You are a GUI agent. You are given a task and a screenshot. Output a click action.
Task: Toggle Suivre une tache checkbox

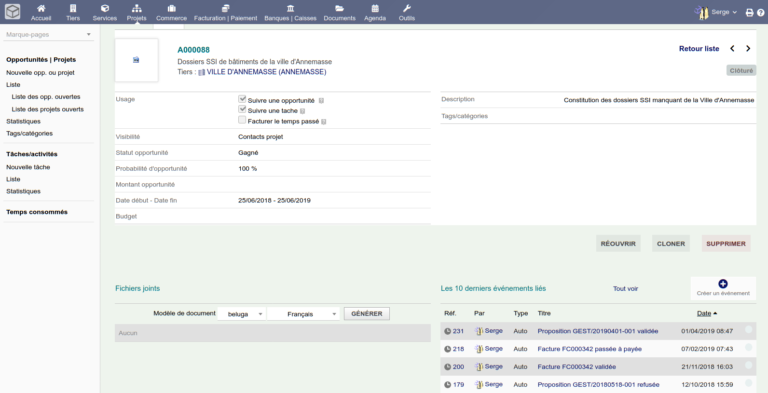pos(242,109)
